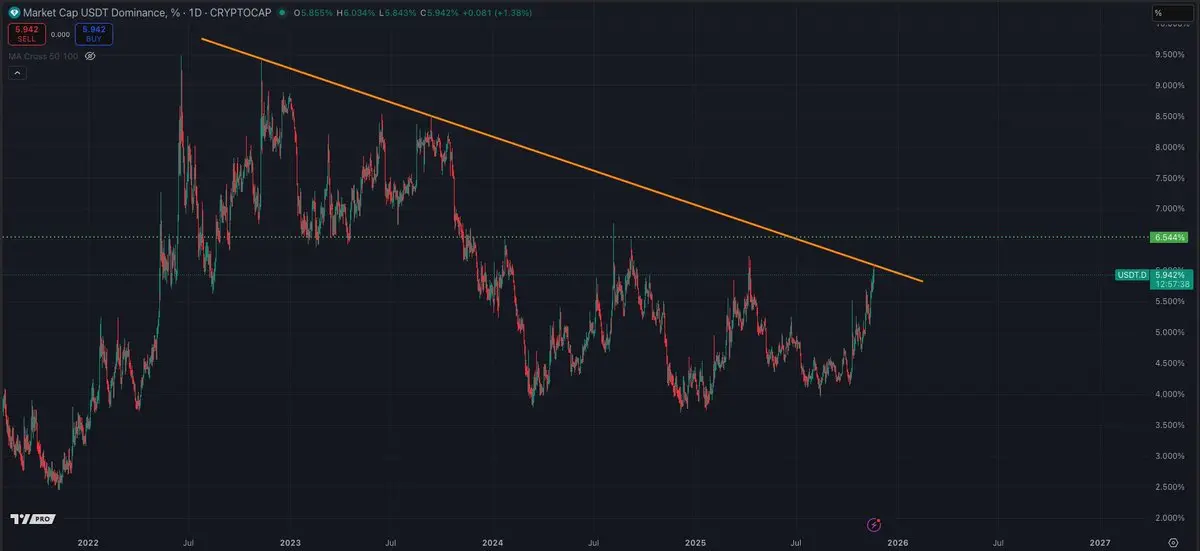This screenshot has width=1200, height=551.
Task: Click the 6.544% green price label
Action: tap(1167, 238)
